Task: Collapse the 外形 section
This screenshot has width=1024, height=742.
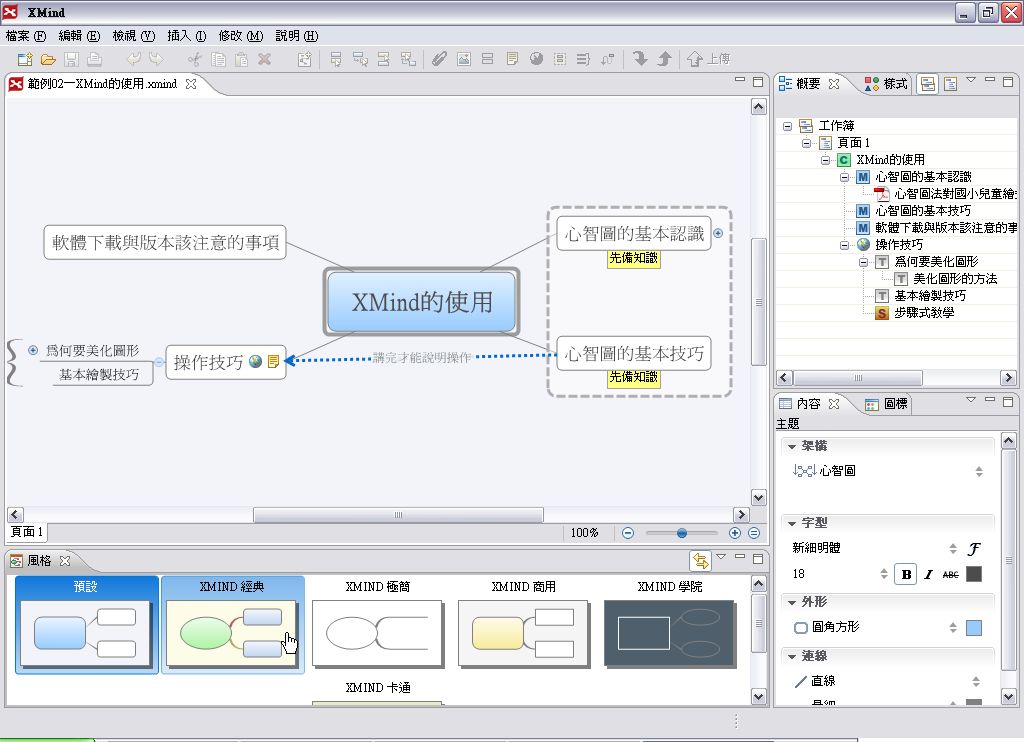Action: pos(792,603)
